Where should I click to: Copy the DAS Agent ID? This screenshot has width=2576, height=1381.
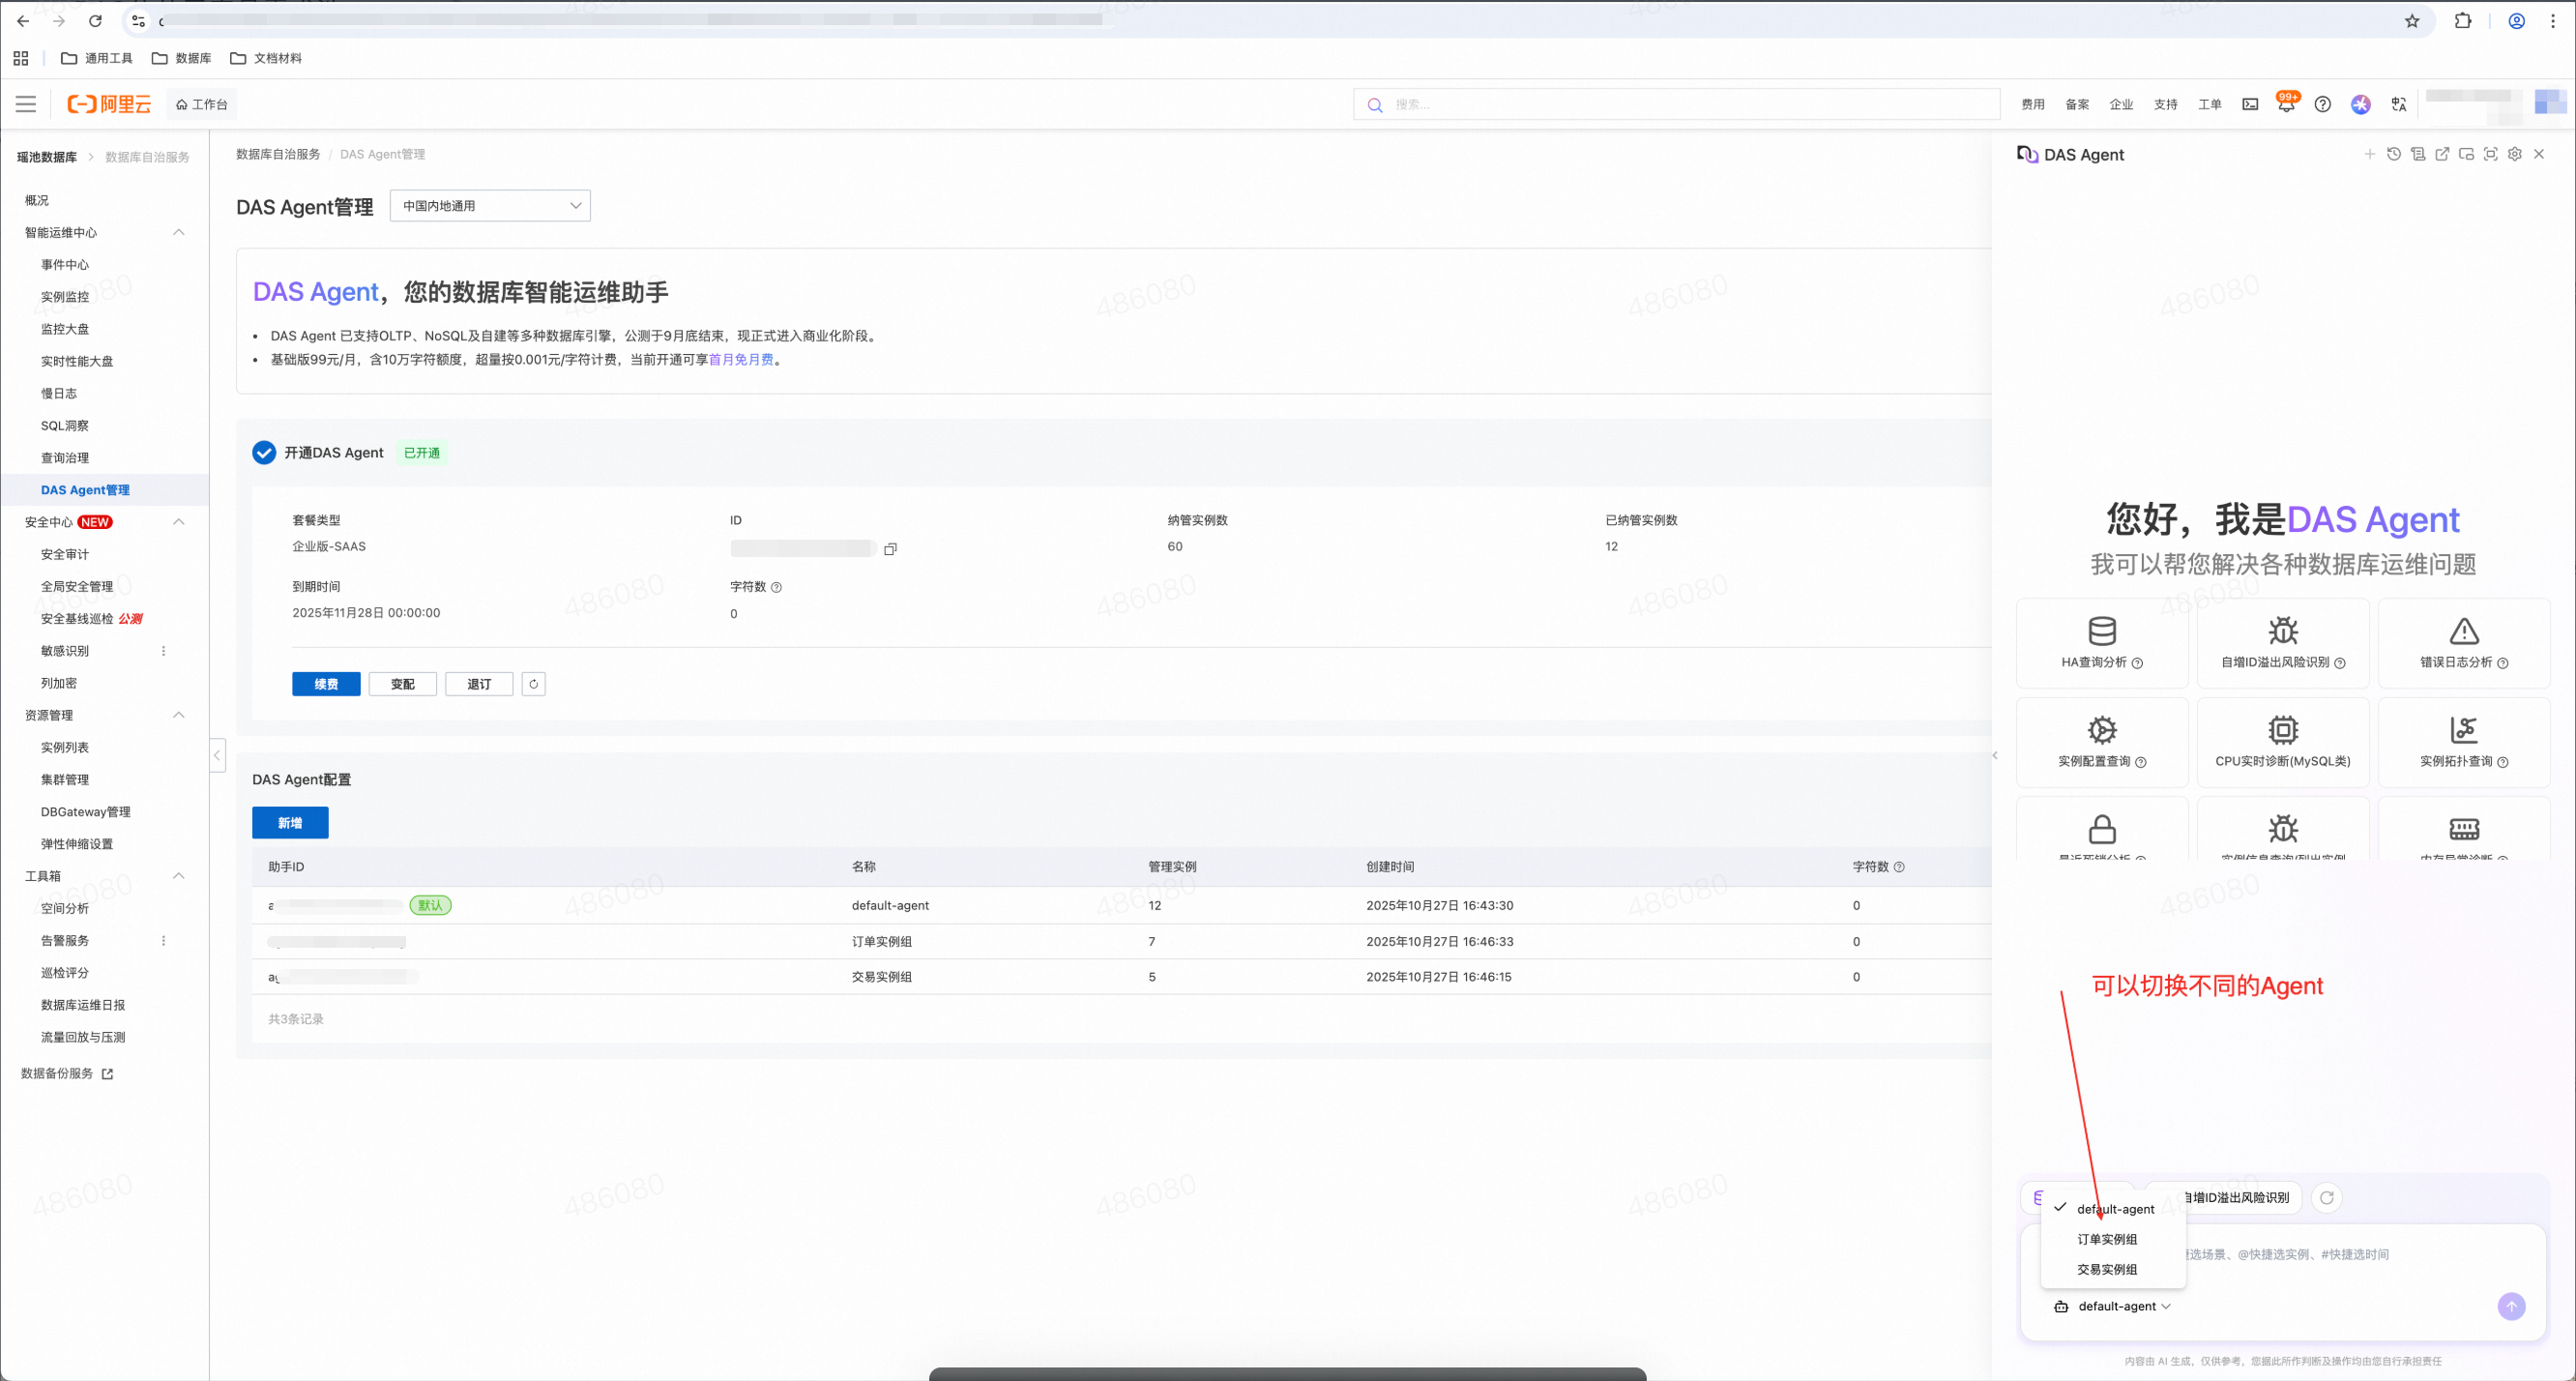click(890, 548)
